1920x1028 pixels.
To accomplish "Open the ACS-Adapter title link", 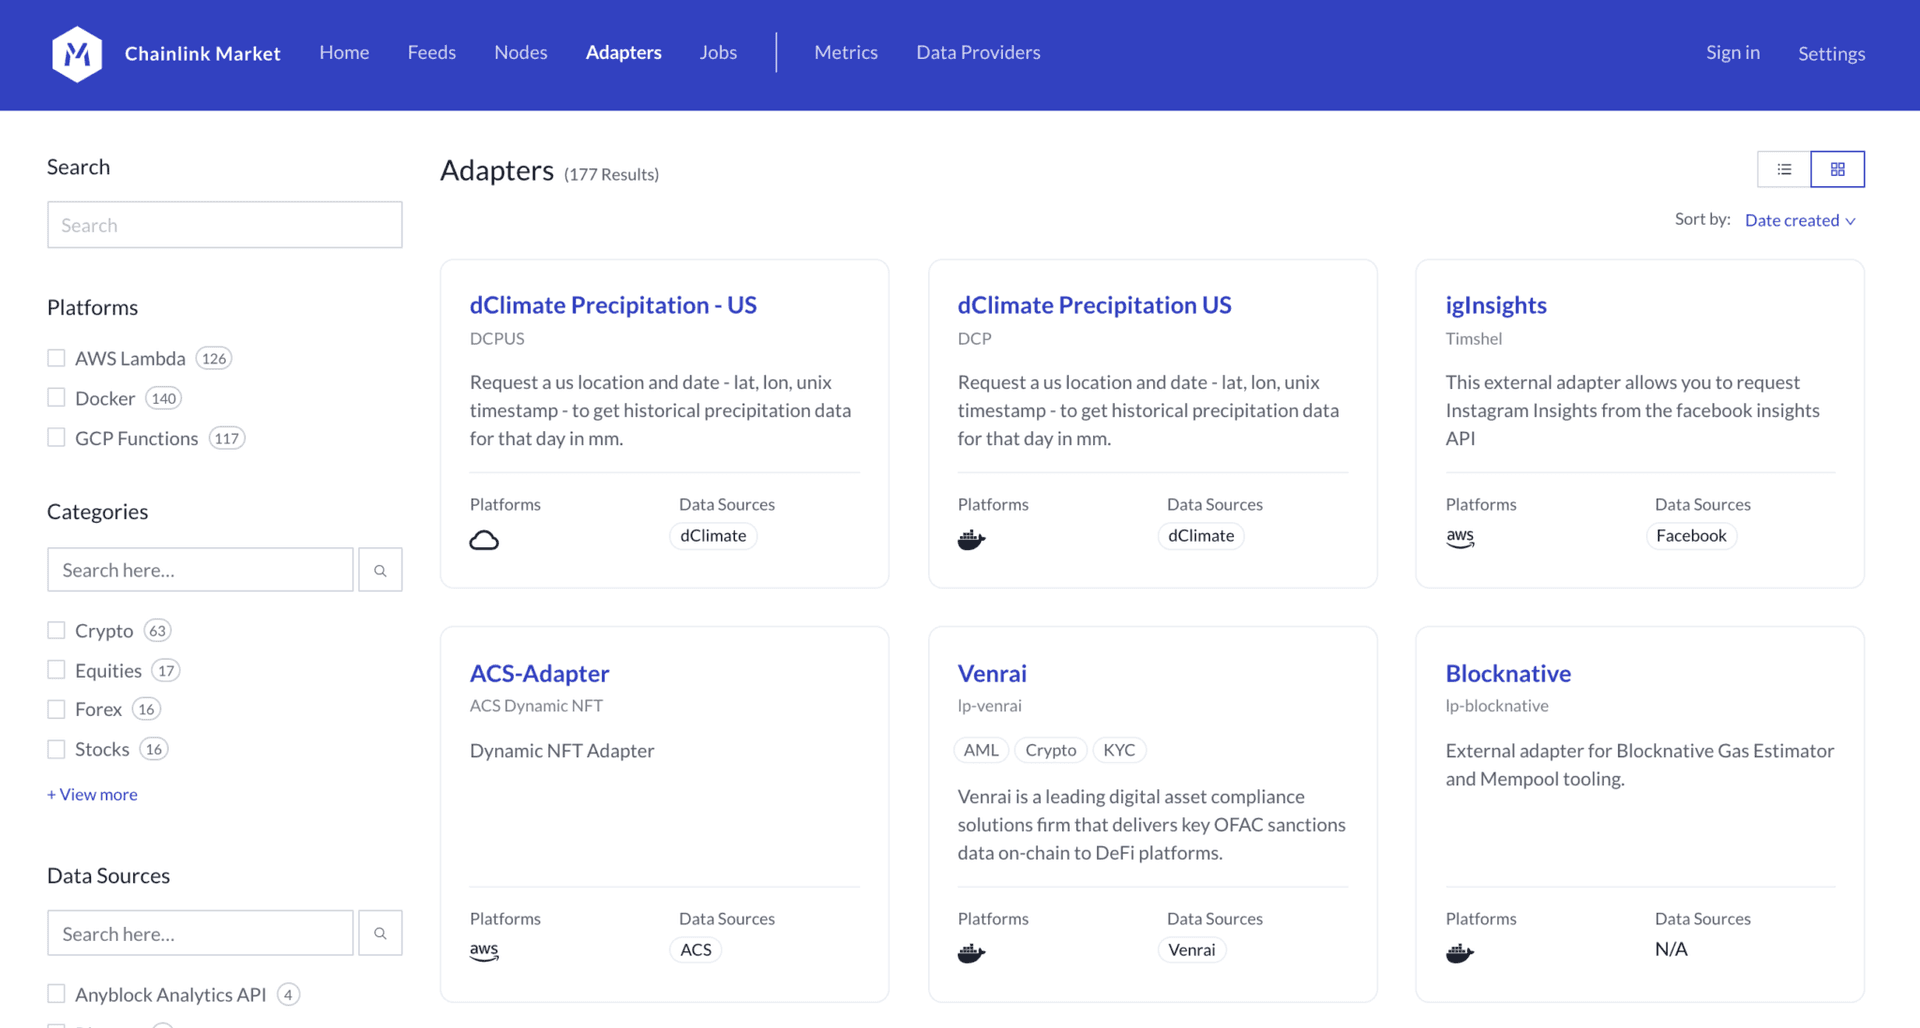I will point(539,673).
